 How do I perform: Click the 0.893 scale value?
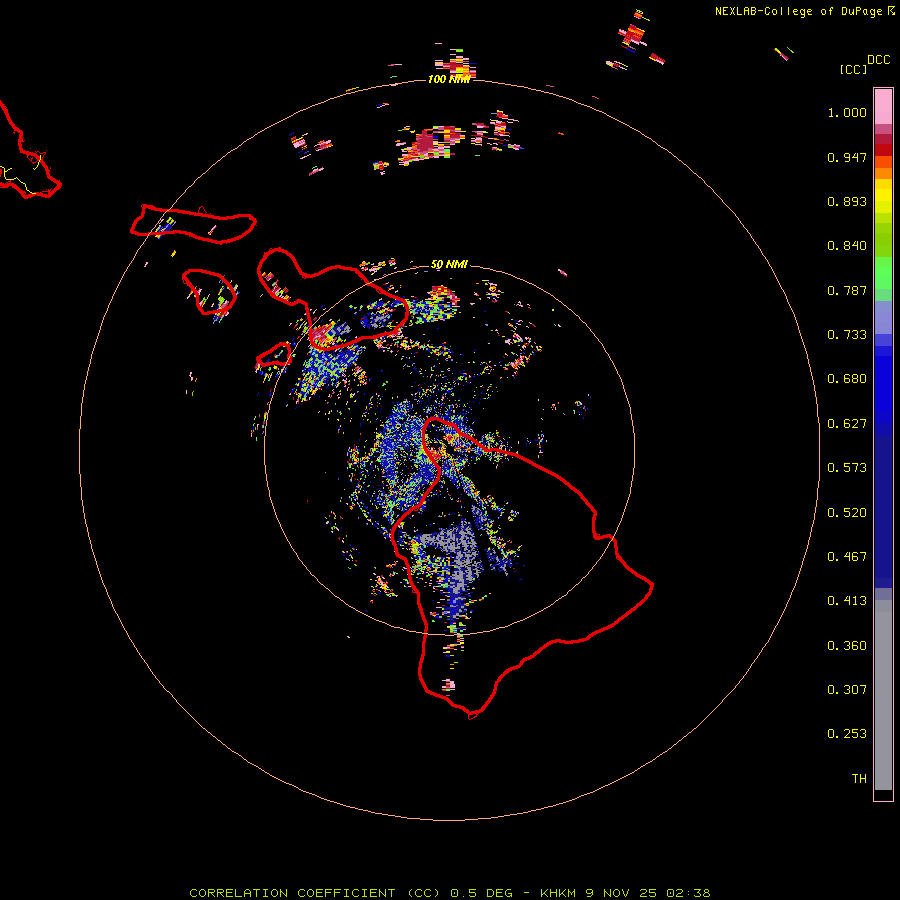click(x=847, y=201)
